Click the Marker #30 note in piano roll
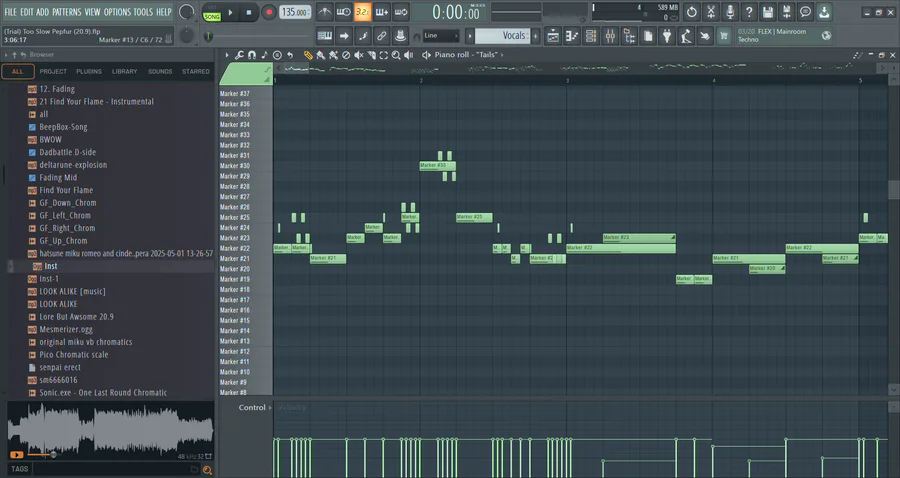Viewport: 900px width, 478px height. 437,166
